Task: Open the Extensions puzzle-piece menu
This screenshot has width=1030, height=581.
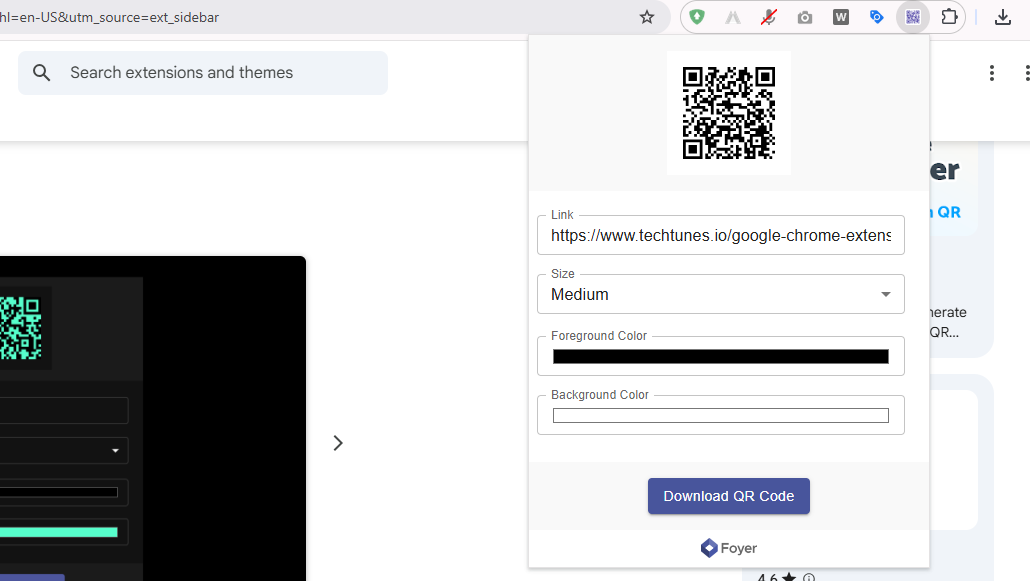Action: tap(949, 17)
